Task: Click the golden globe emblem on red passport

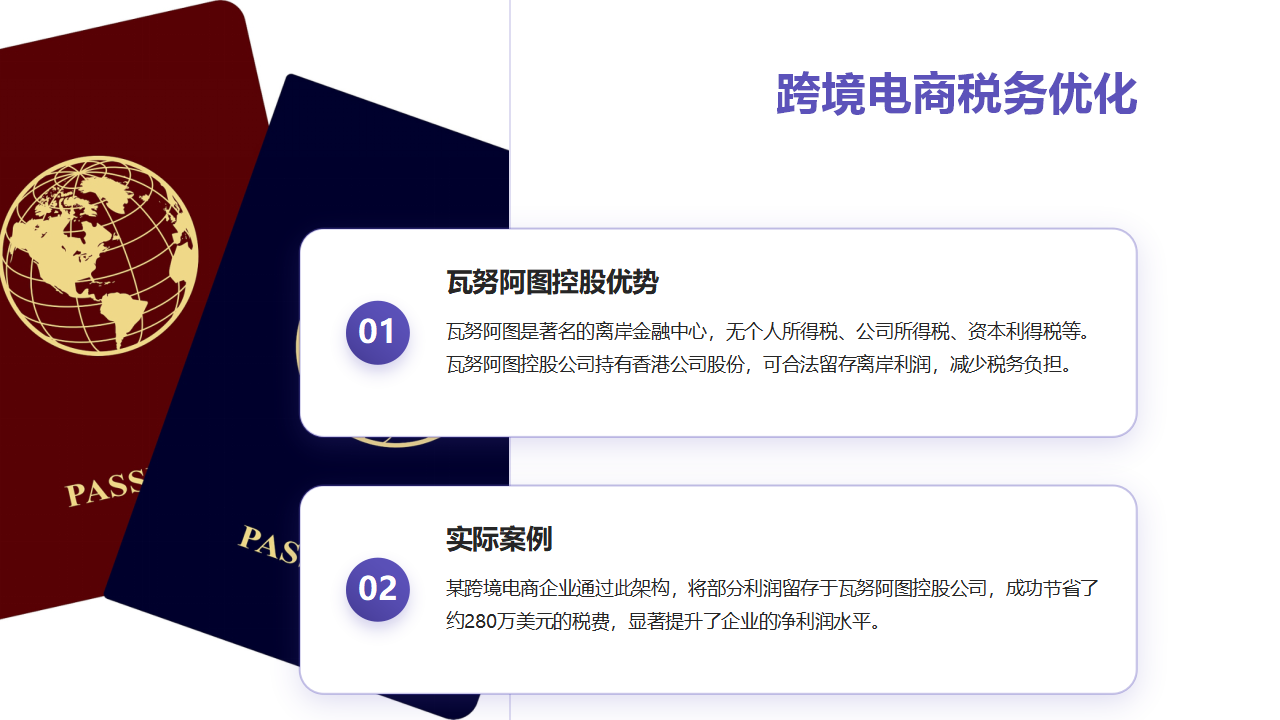Action: point(97,256)
